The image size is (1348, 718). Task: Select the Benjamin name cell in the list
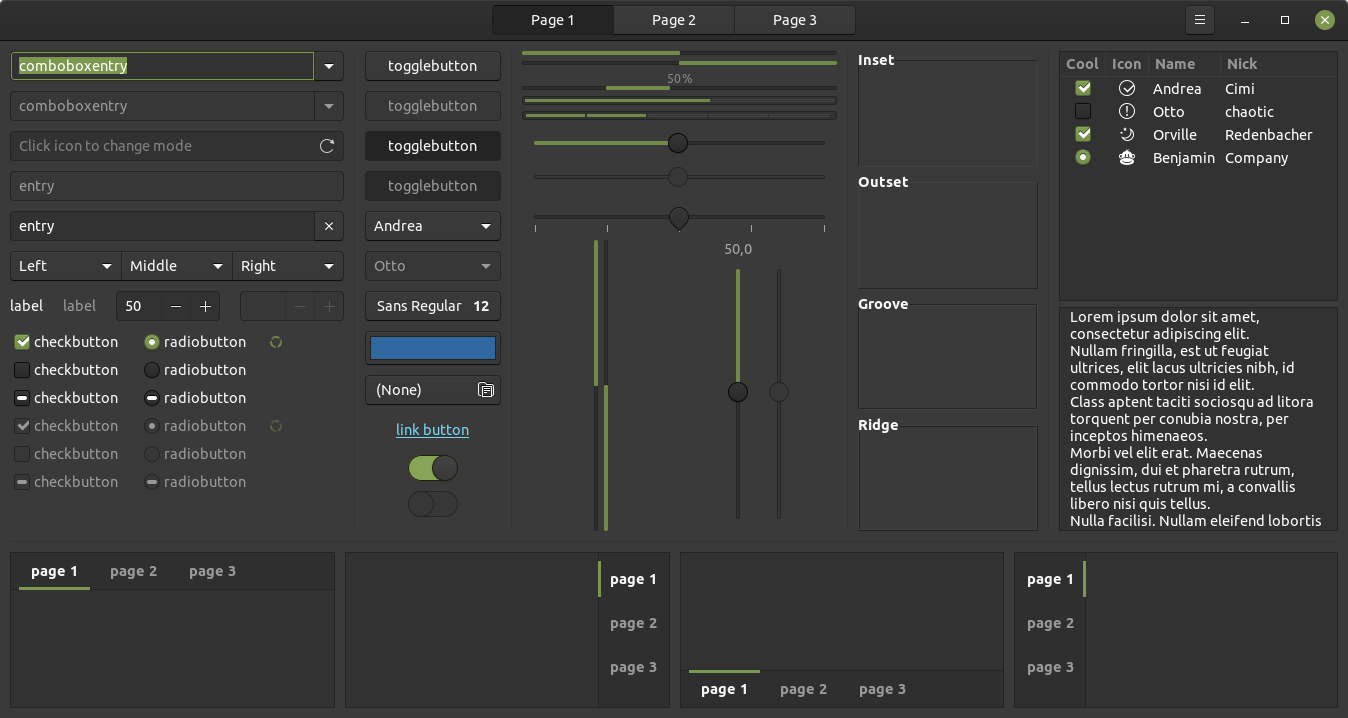tap(1184, 158)
